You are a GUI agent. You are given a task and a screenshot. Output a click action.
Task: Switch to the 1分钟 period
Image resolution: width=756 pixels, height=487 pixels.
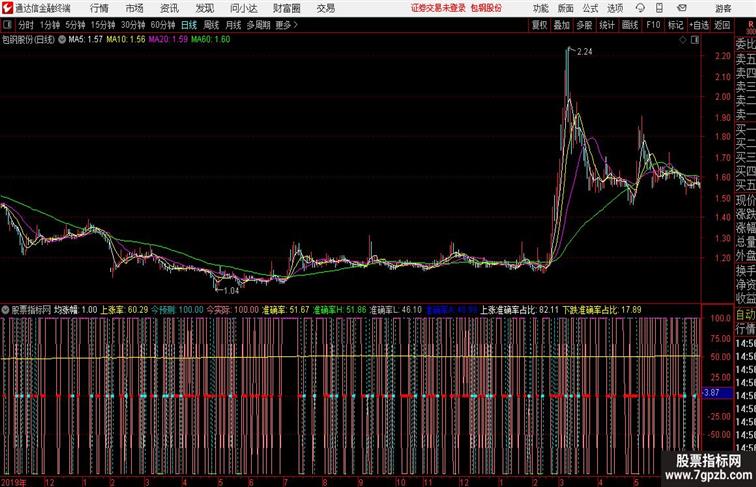click(x=50, y=25)
